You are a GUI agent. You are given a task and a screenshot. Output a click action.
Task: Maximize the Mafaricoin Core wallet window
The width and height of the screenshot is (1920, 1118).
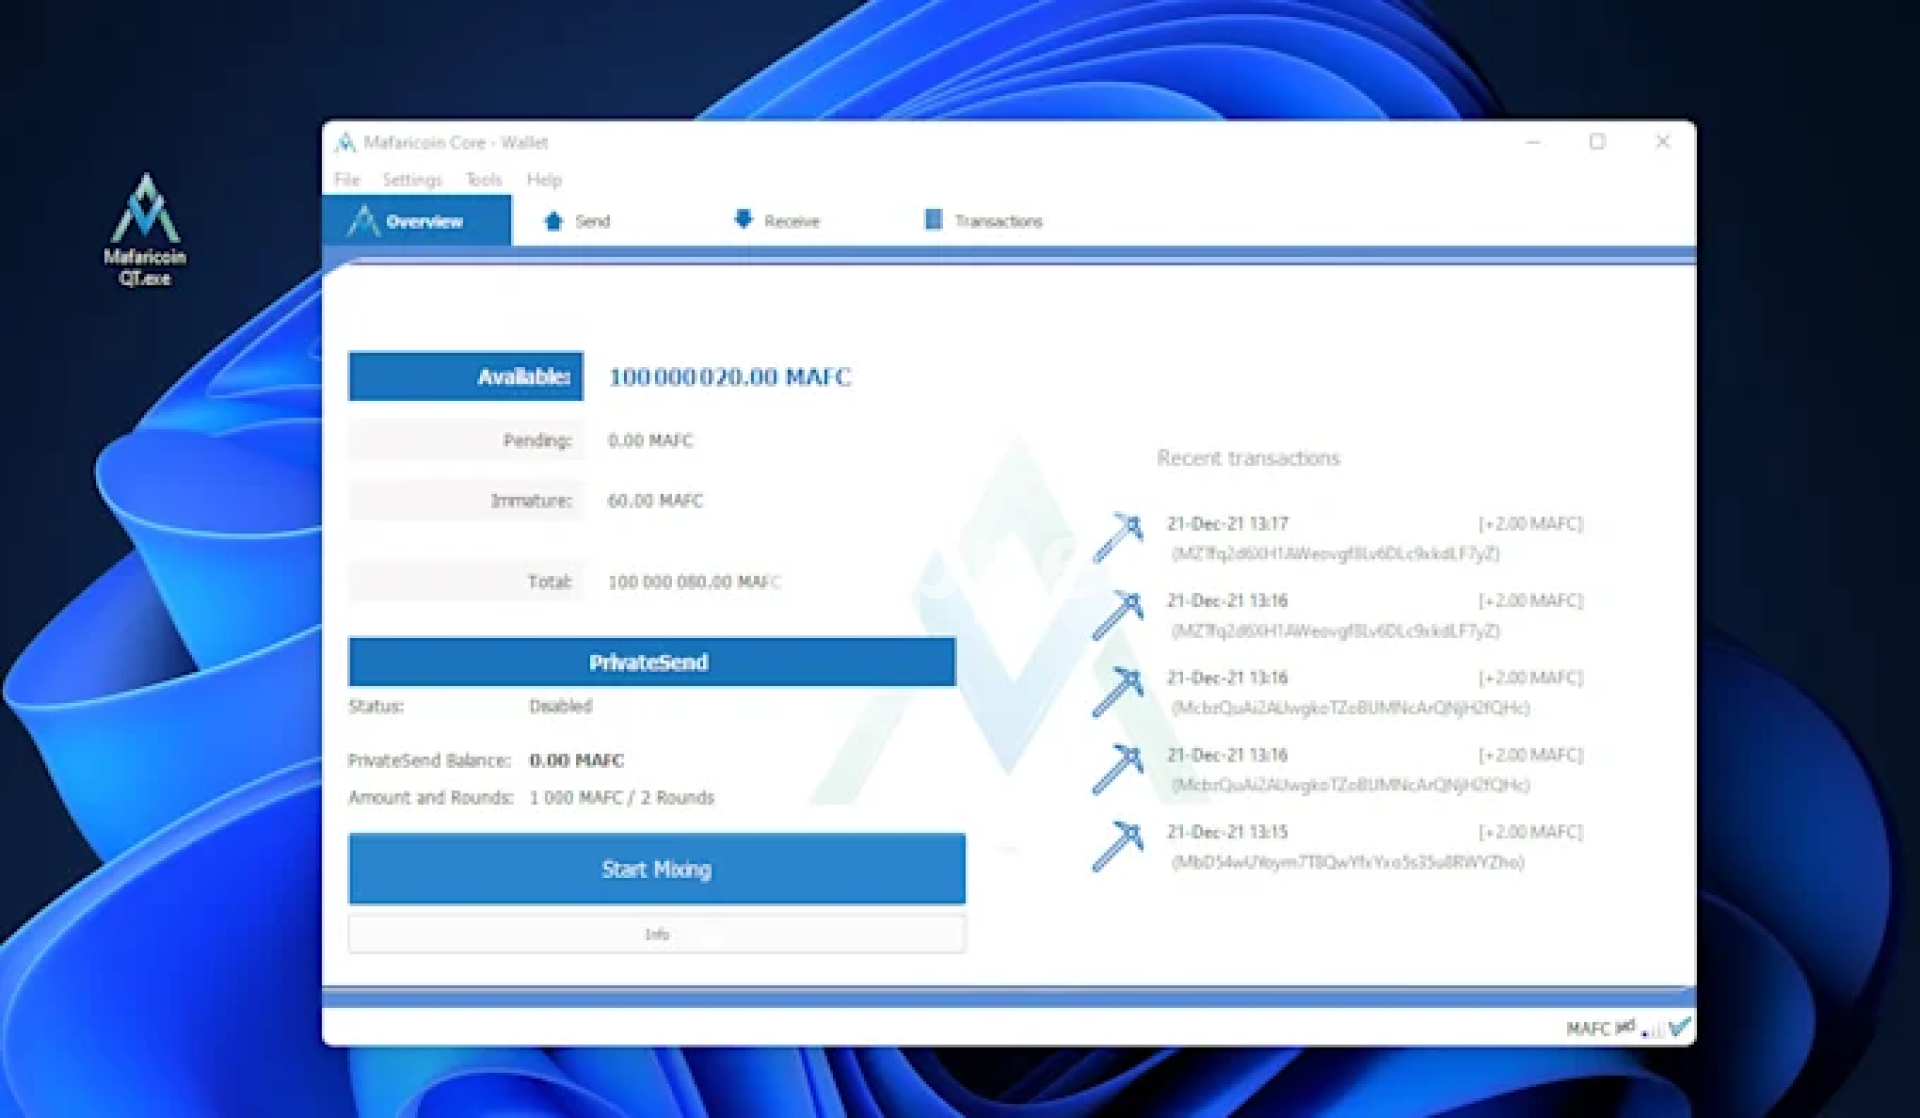[x=1597, y=142]
